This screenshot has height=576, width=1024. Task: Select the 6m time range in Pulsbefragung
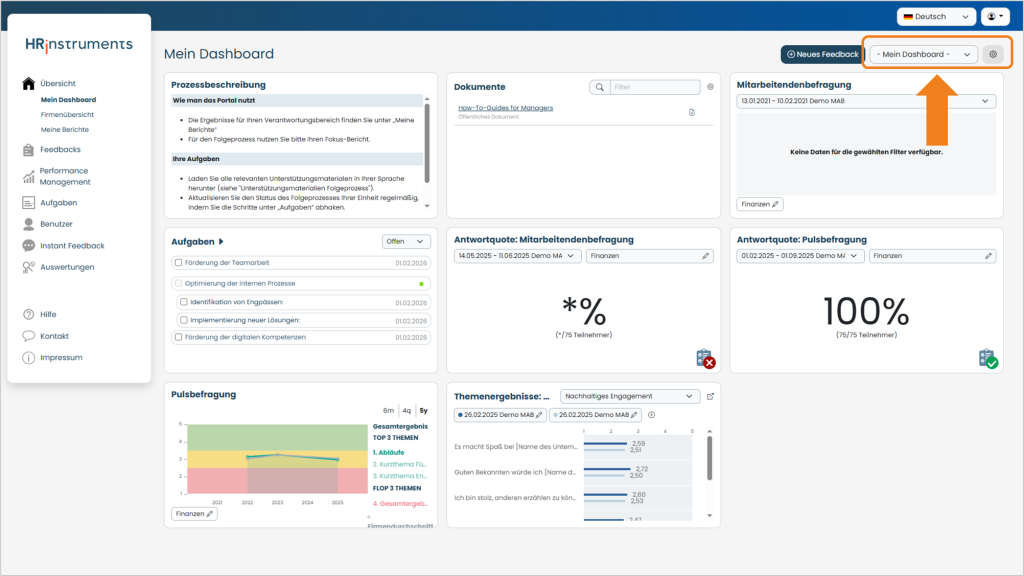tap(389, 411)
